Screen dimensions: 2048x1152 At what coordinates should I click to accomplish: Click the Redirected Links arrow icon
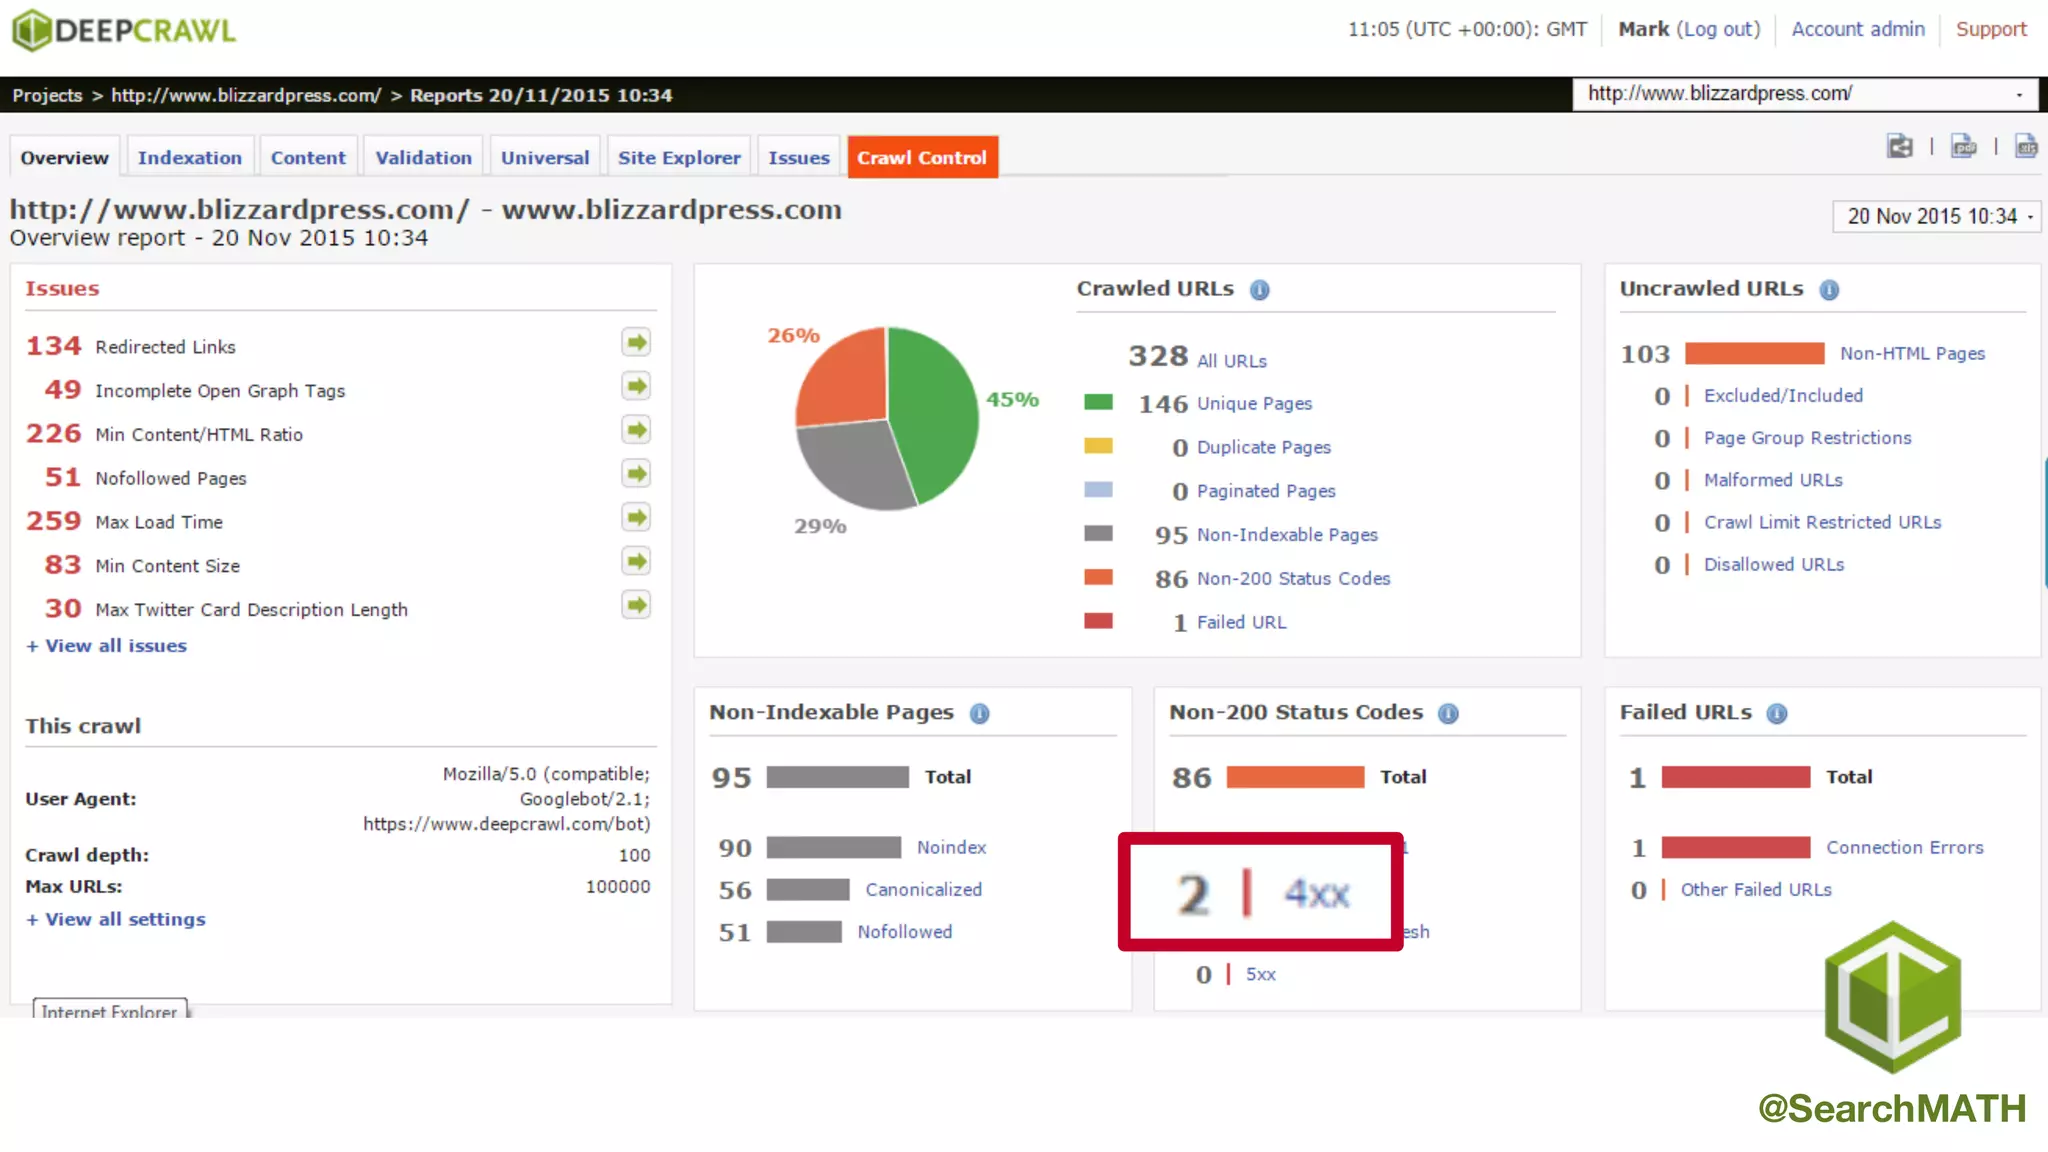(x=636, y=343)
